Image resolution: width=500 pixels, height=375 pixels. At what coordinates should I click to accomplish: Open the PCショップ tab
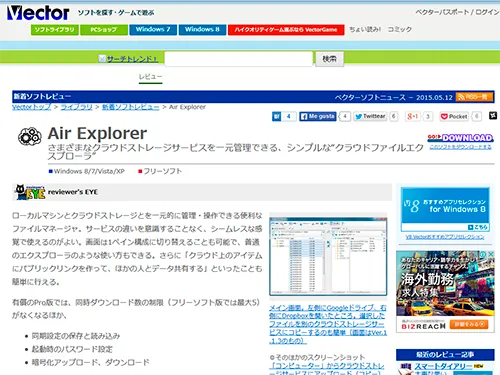(104, 30)
